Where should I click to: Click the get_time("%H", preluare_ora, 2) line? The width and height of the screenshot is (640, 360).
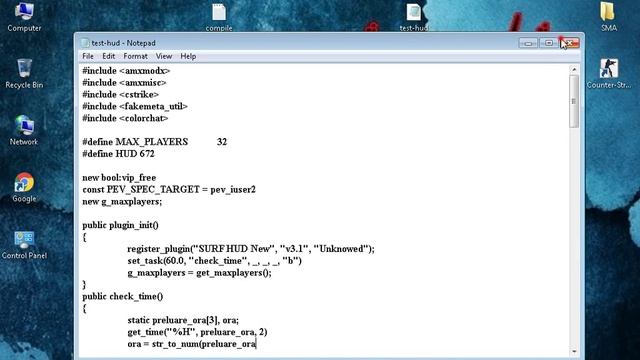coord(197,332)
